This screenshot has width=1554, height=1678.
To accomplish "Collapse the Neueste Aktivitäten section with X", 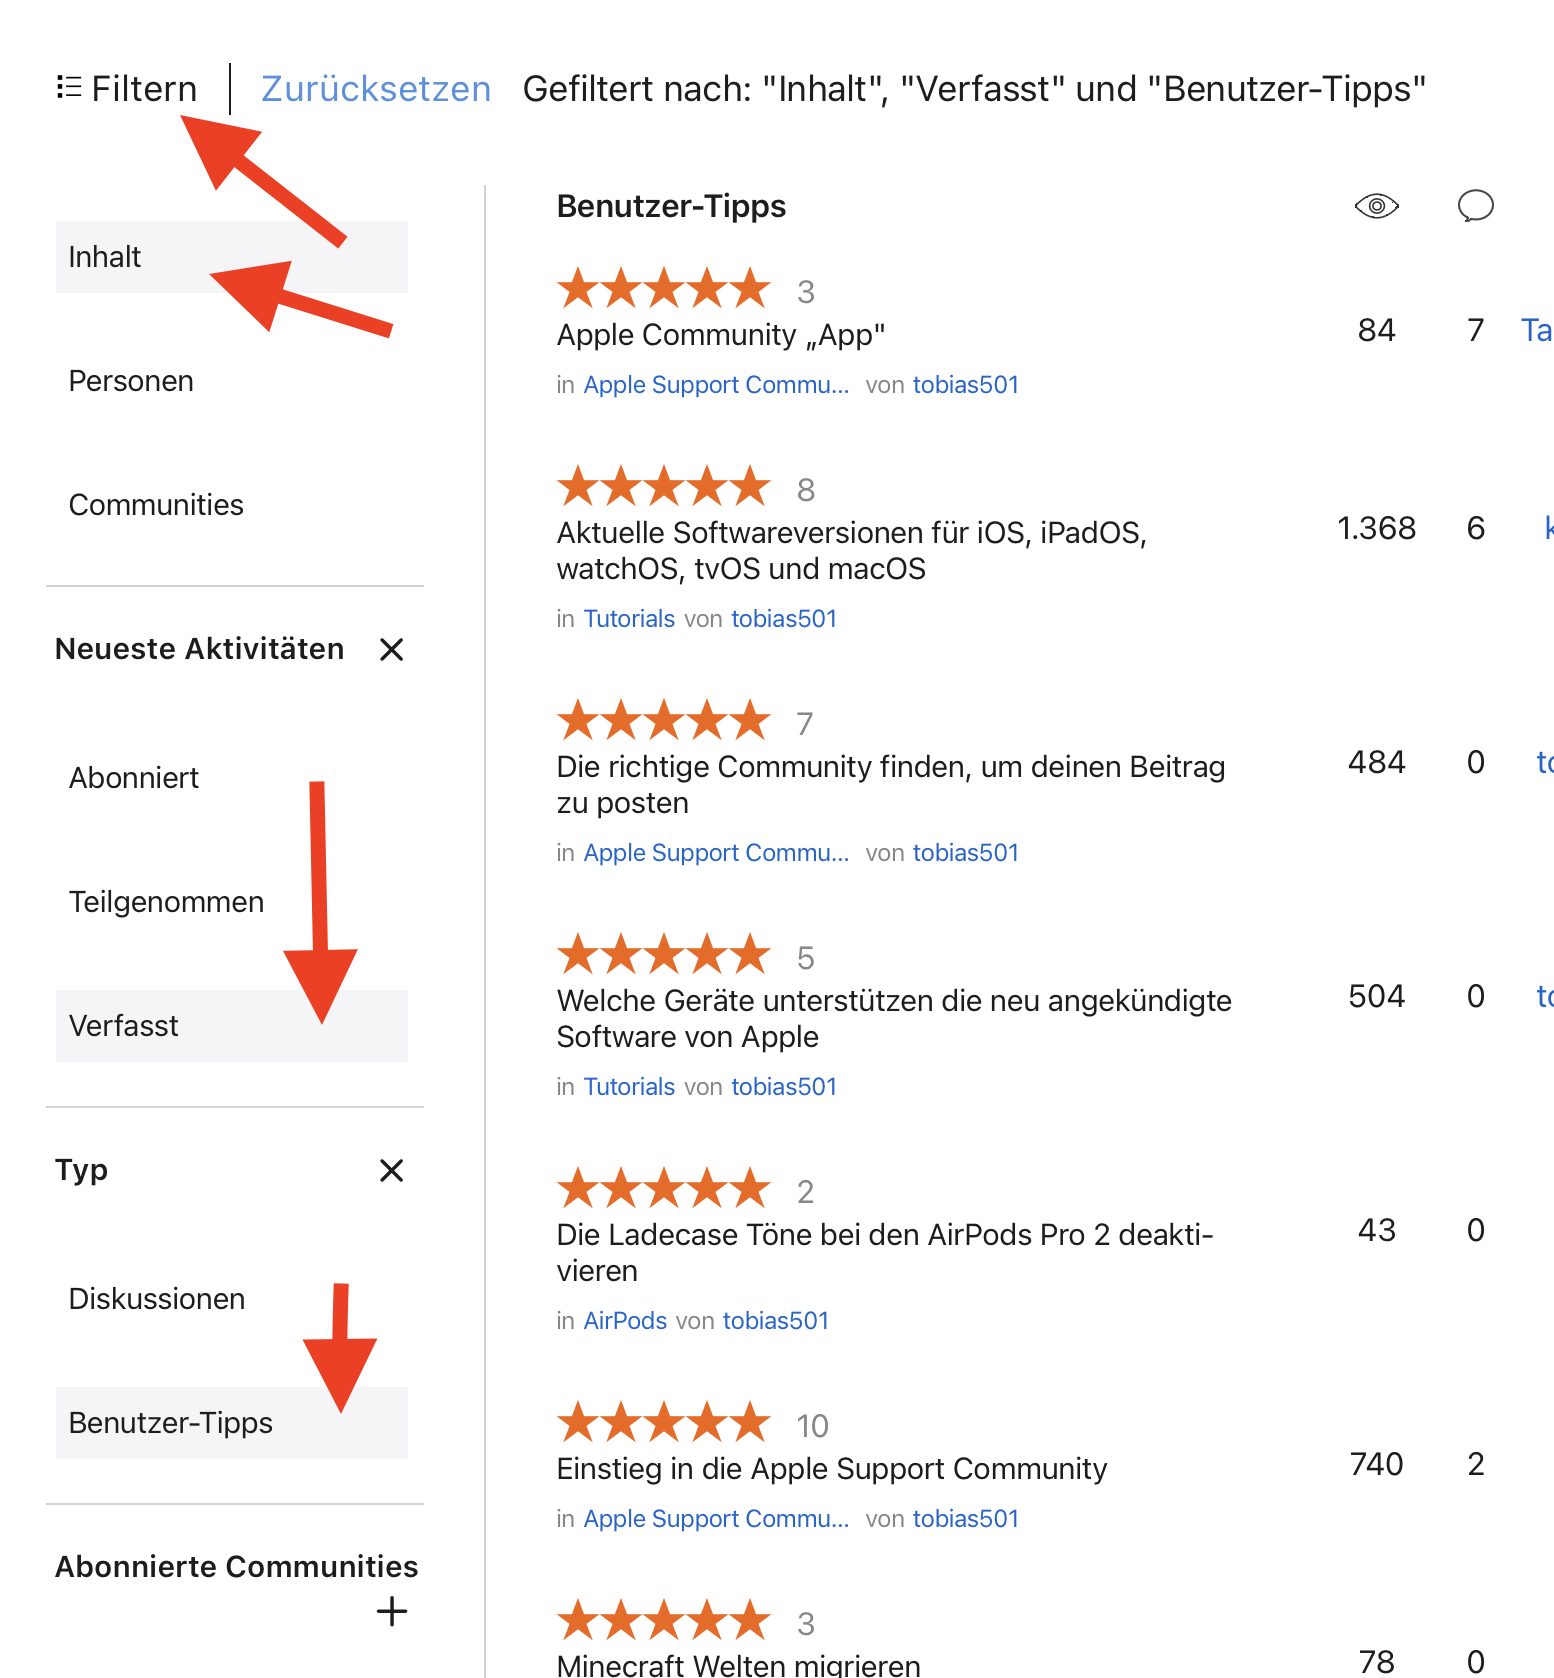I will [x=392, y=650].
